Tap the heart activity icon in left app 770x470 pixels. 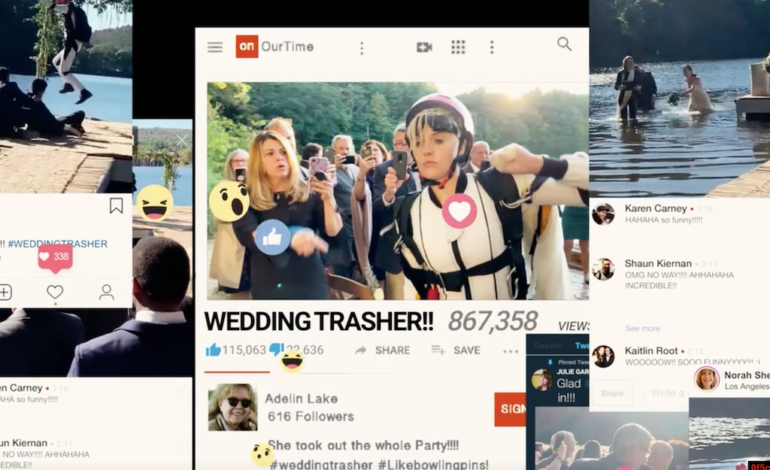pos(55,292)
